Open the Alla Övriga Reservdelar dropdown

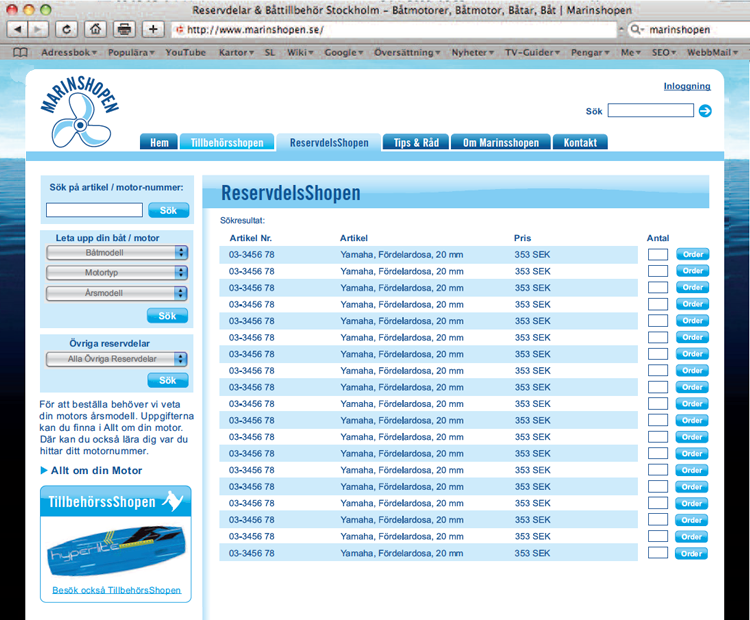(x=117, y=359)
